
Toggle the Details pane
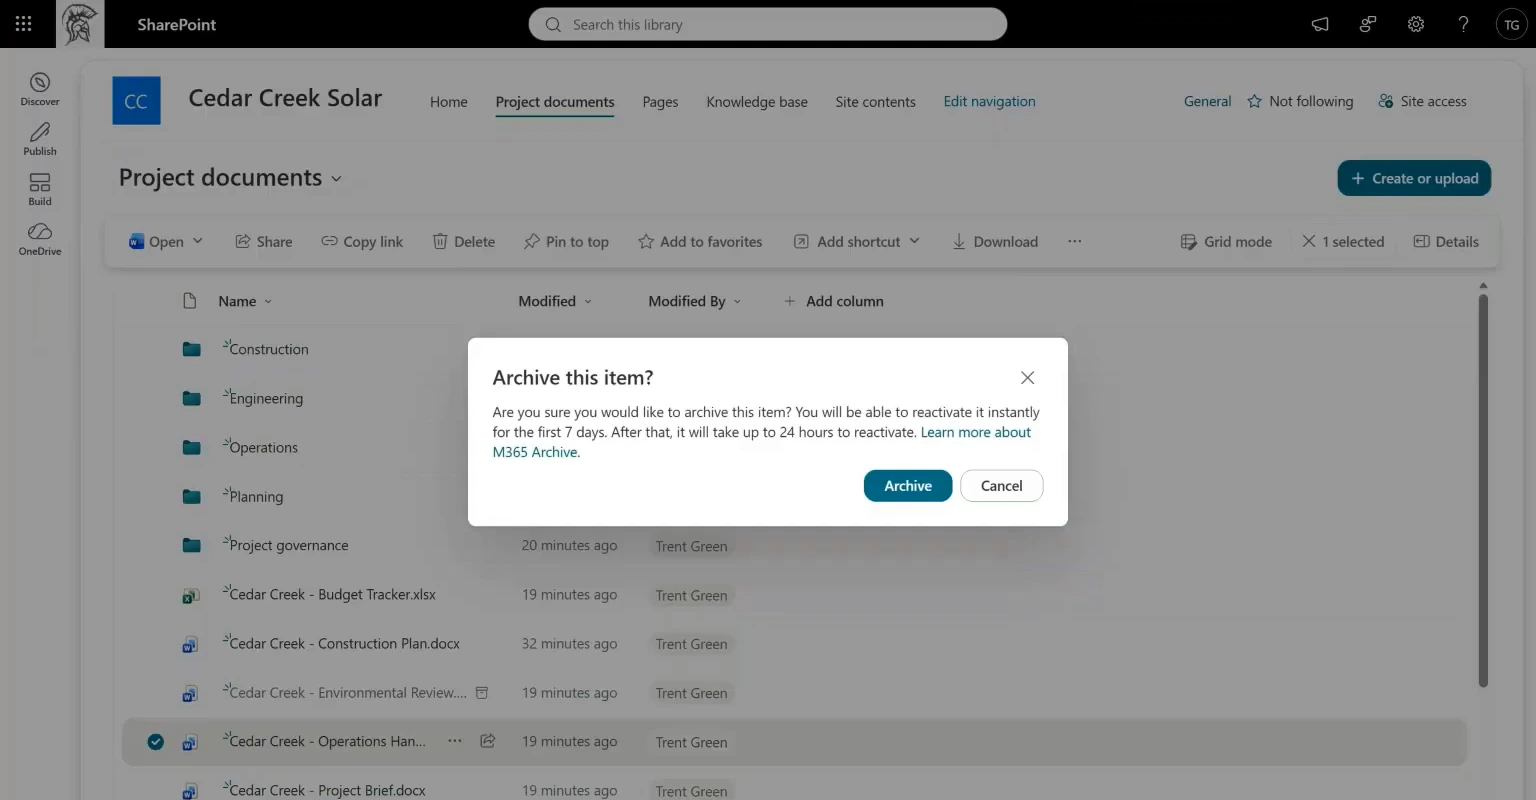coord(1445,241)
